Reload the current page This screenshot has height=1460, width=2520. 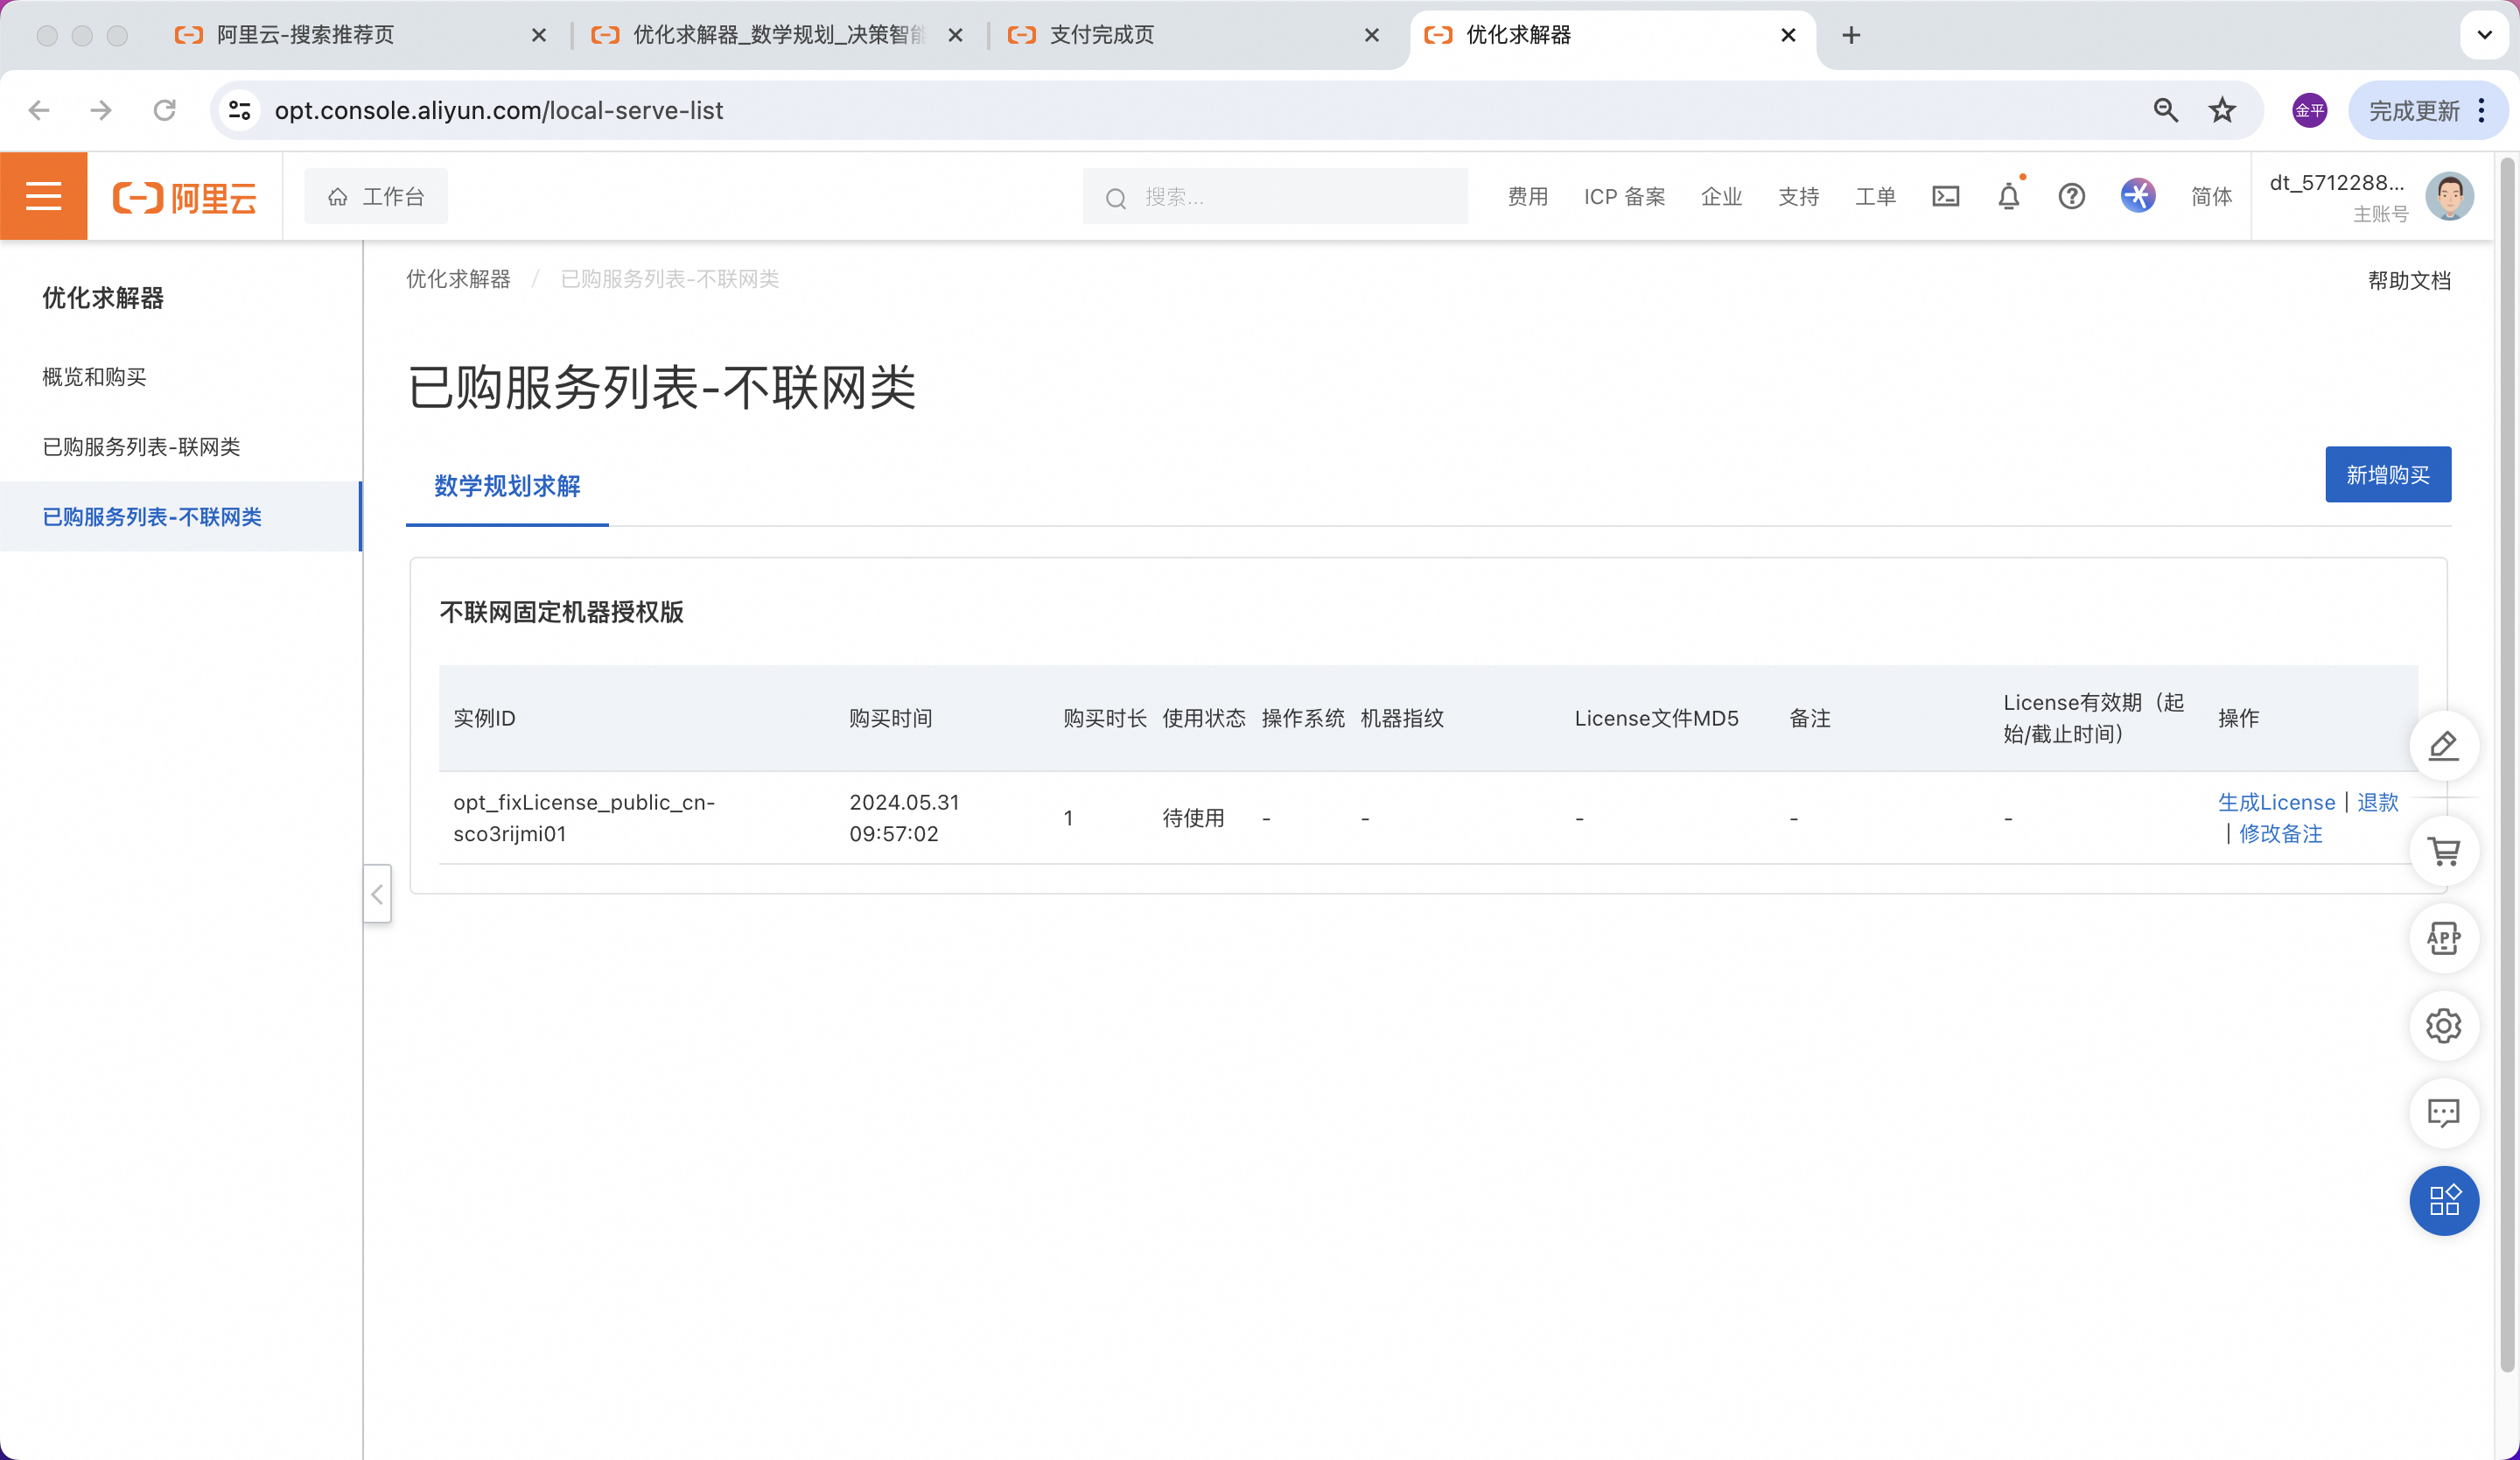165,110
